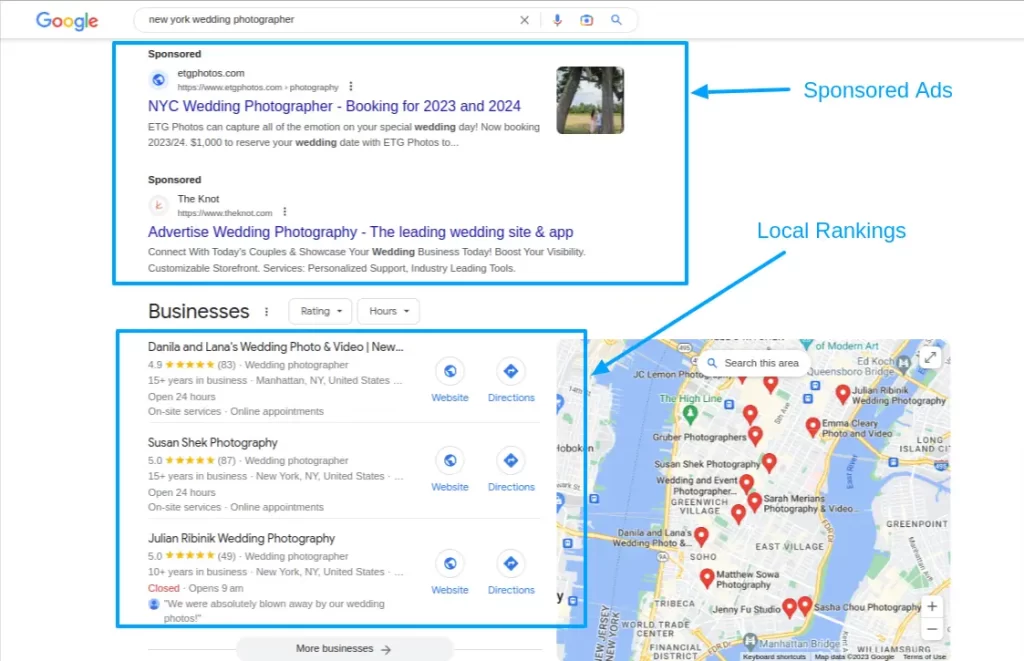Screen dimensions: 1024x661
Task: Zoom out the map with minus button
Action: pos(932,629)
